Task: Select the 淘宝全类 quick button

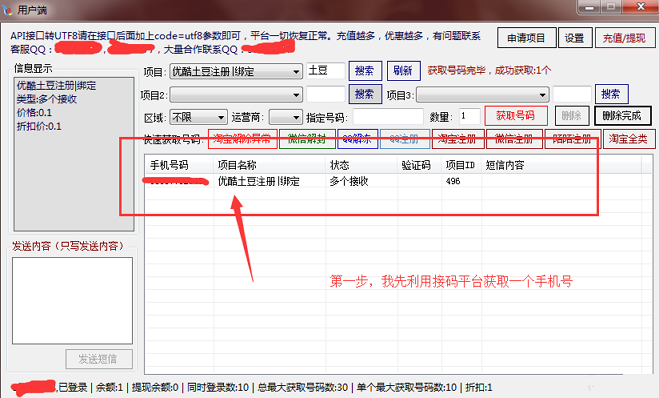Action: pos(629,139)
